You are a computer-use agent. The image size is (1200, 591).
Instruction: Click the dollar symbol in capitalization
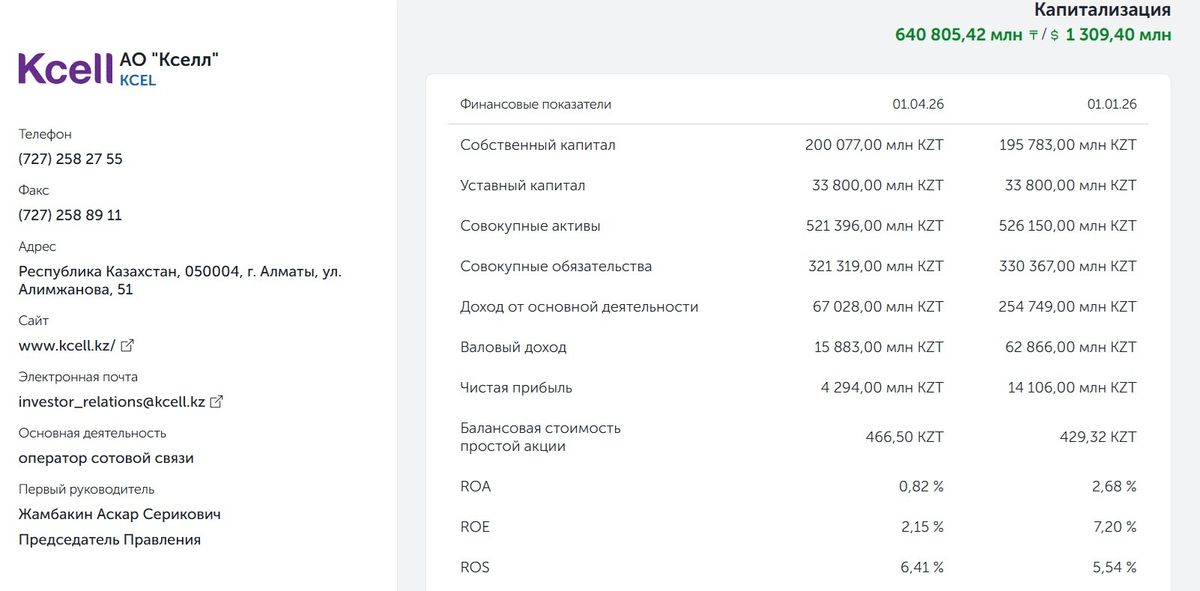tap(1055, 35)
